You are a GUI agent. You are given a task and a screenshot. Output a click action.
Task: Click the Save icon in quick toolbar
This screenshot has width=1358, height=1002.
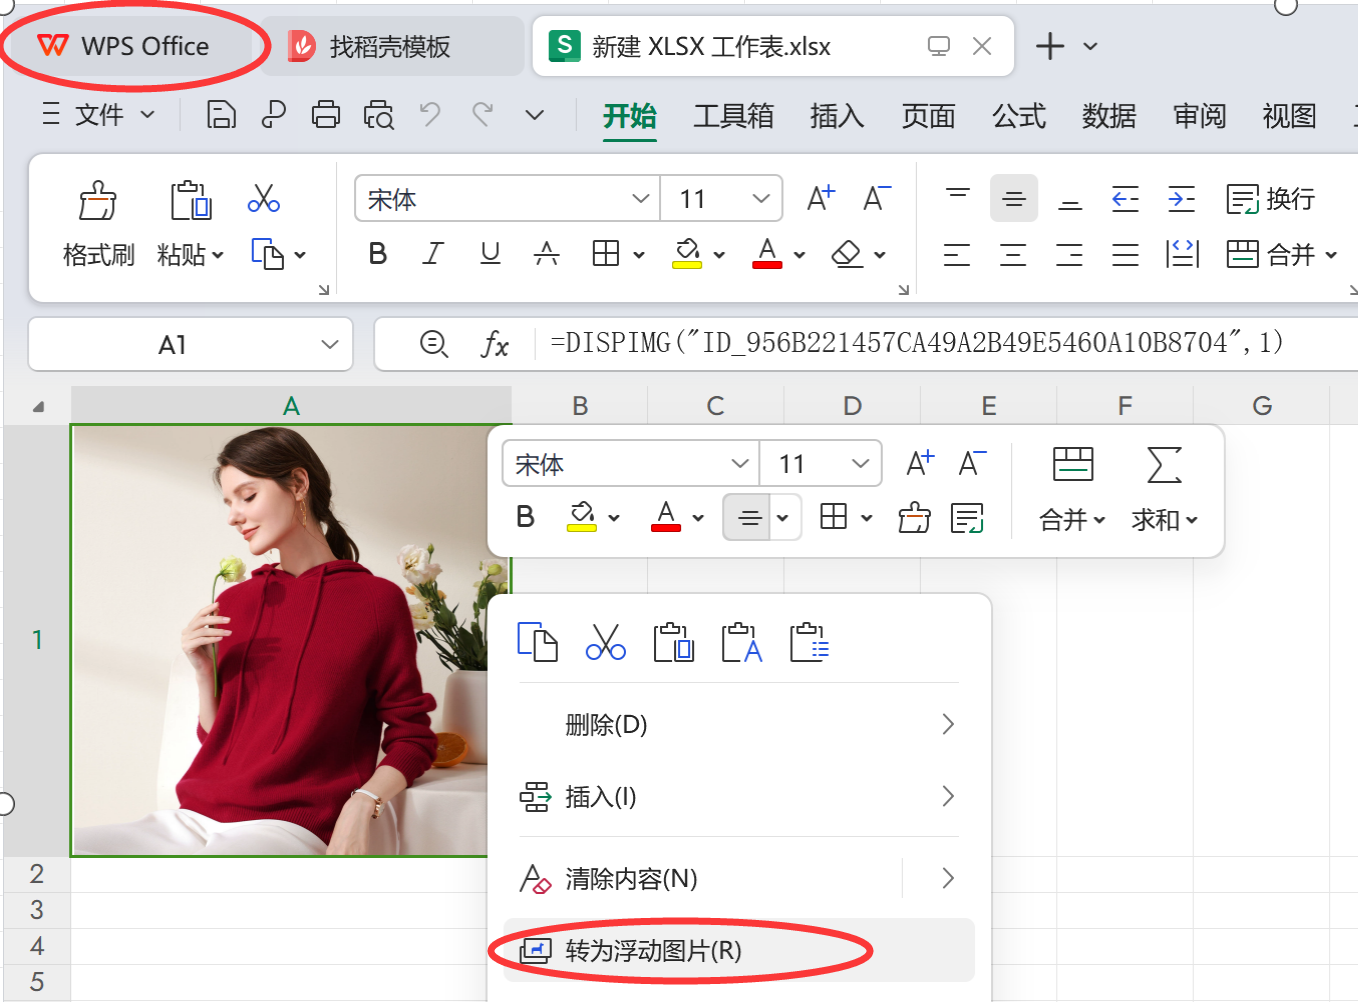tap(221, 115)
